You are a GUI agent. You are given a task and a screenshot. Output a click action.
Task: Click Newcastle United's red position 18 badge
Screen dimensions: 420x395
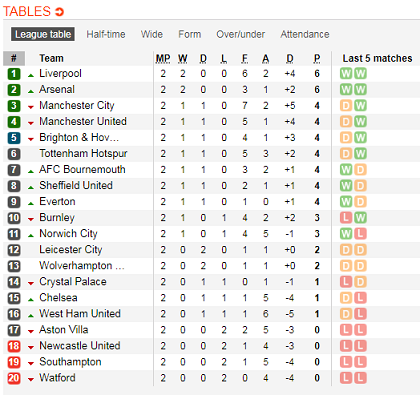coord(14,346)
